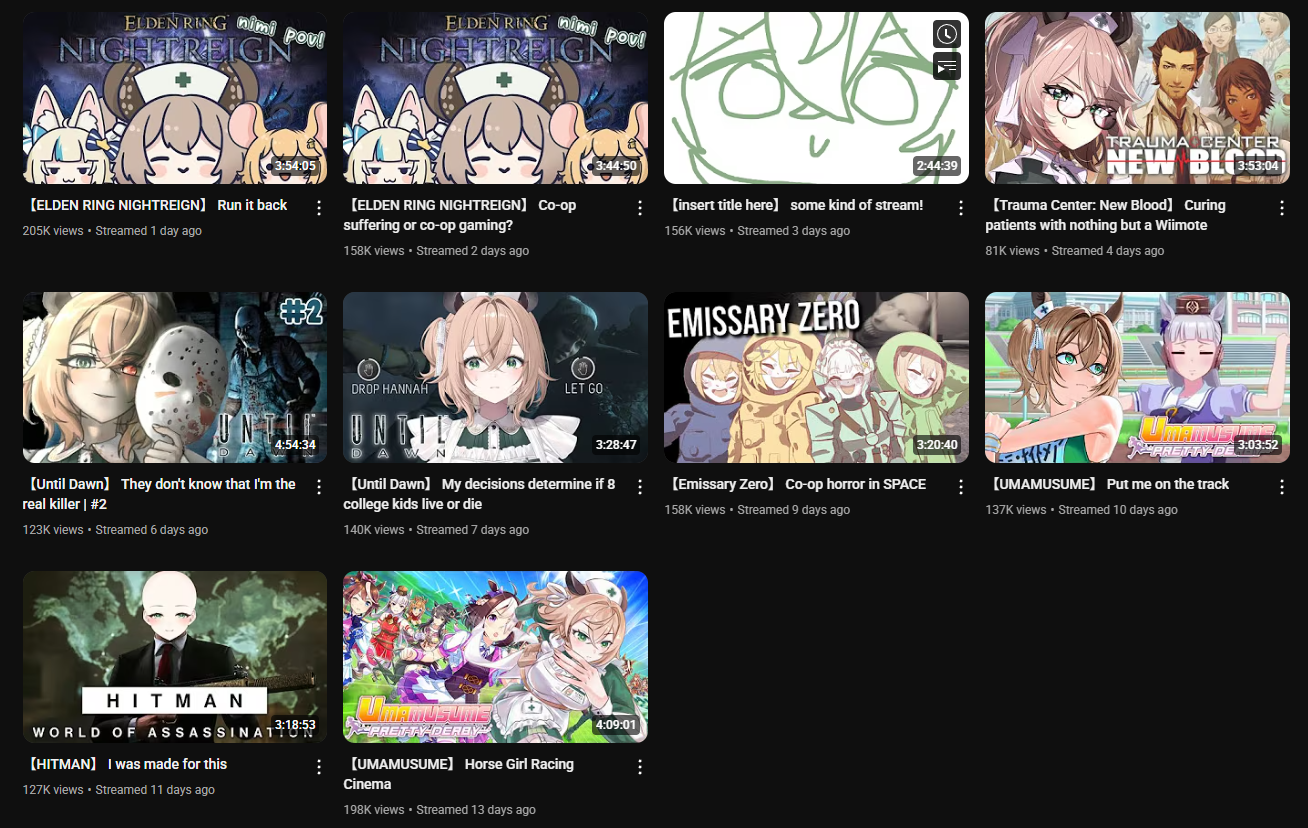Viewport: 1308px width, 828px height.
Task: Open options menu for HITMAN video
Action: [x=319, y=767]
